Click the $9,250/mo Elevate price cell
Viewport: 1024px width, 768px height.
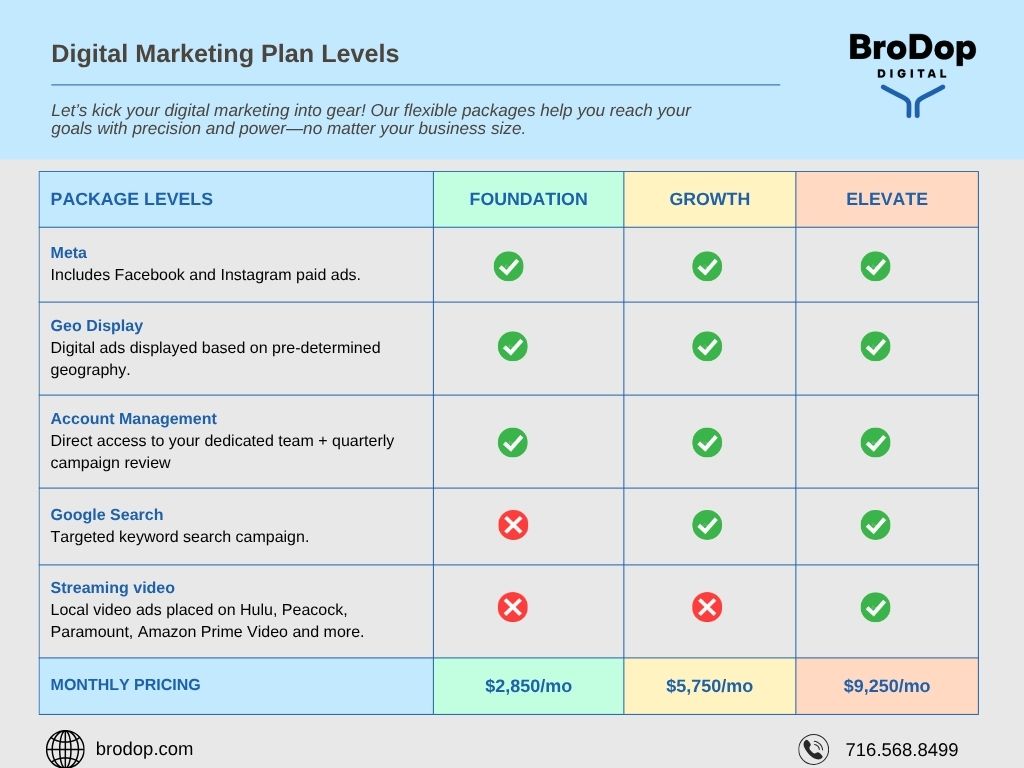click(886, 686)
